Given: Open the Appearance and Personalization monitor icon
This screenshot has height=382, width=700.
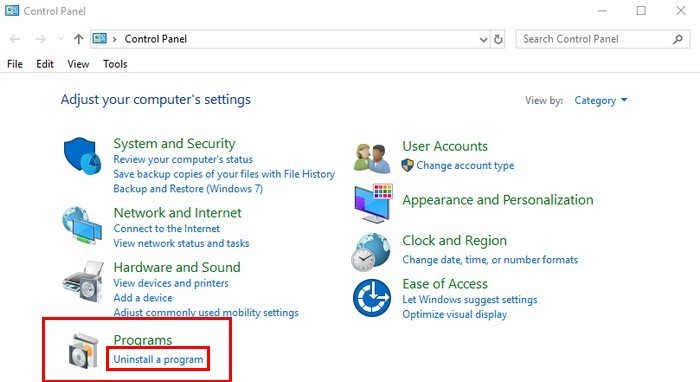Looking at the screenshot, I should [373, 203].
